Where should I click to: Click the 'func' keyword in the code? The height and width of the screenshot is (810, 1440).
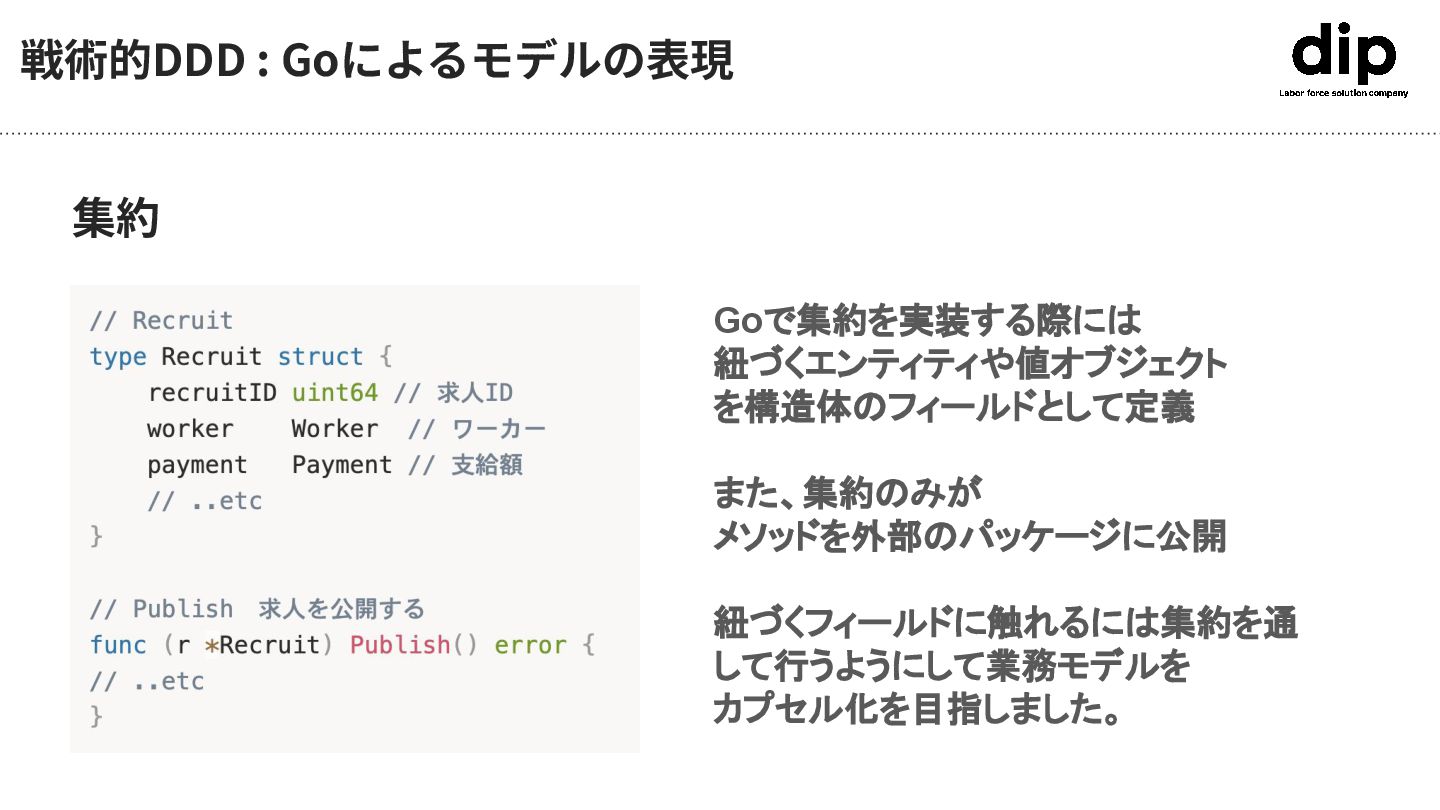pos(118,645)
